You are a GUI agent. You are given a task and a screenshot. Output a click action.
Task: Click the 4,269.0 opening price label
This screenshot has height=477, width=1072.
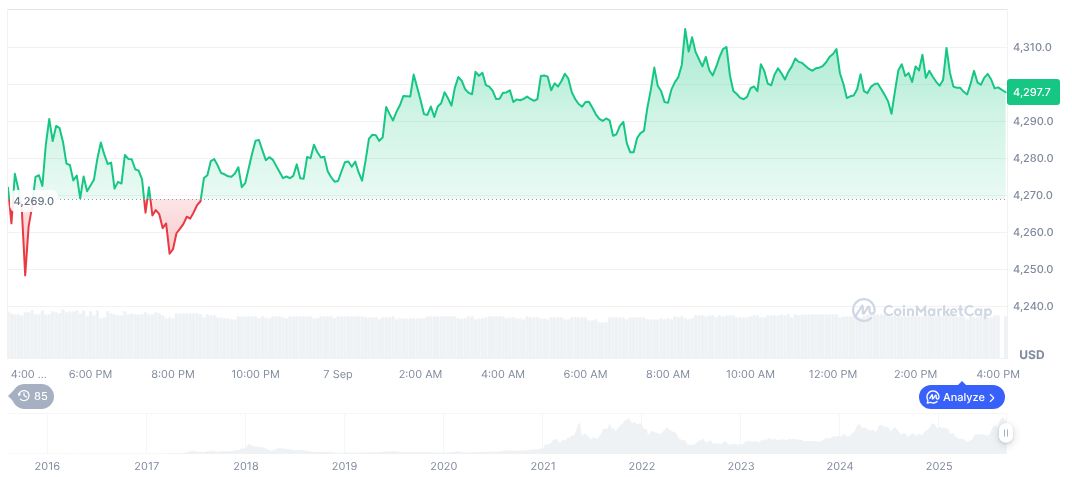point(33,201)
